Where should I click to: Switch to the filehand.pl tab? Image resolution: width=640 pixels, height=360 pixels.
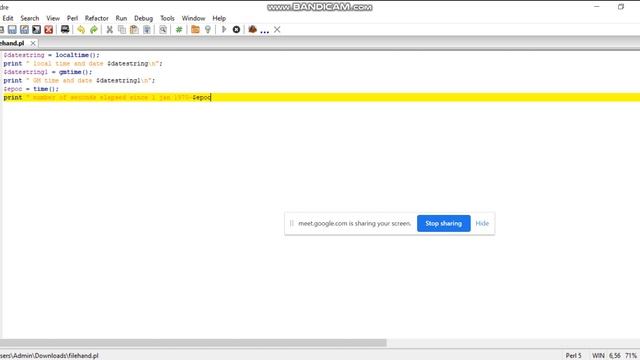pyautogui.click(x=12, y=43)
